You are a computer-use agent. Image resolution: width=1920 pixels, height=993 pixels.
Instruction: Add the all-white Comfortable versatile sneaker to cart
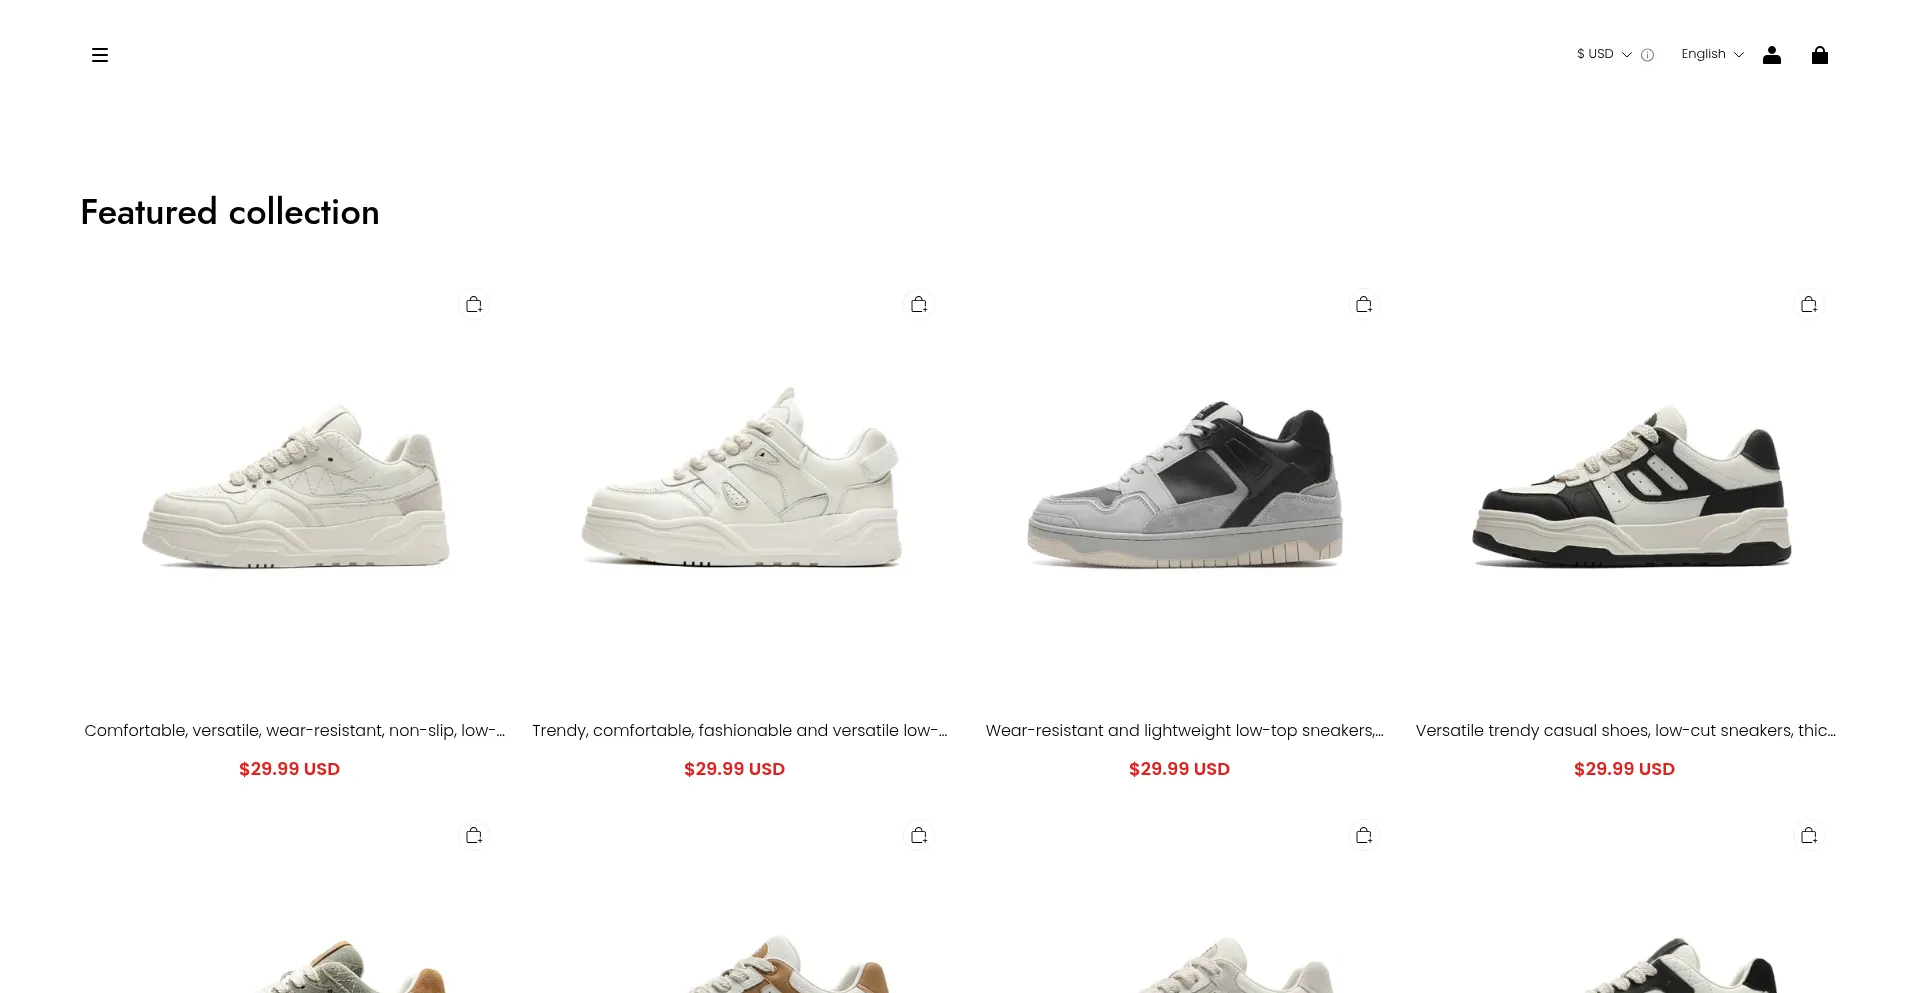click(x=474, y=304)
